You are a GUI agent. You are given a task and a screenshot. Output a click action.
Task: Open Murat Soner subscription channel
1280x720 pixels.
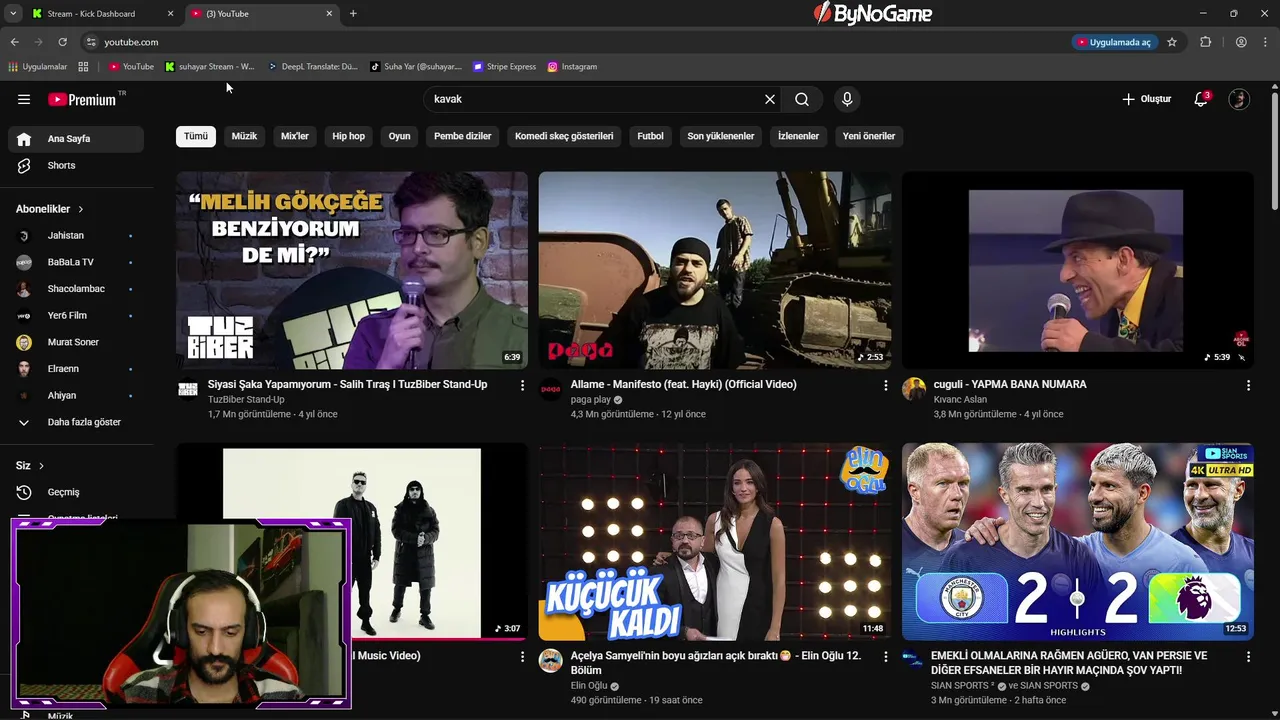pyautogui.click(x=76, y=342)
